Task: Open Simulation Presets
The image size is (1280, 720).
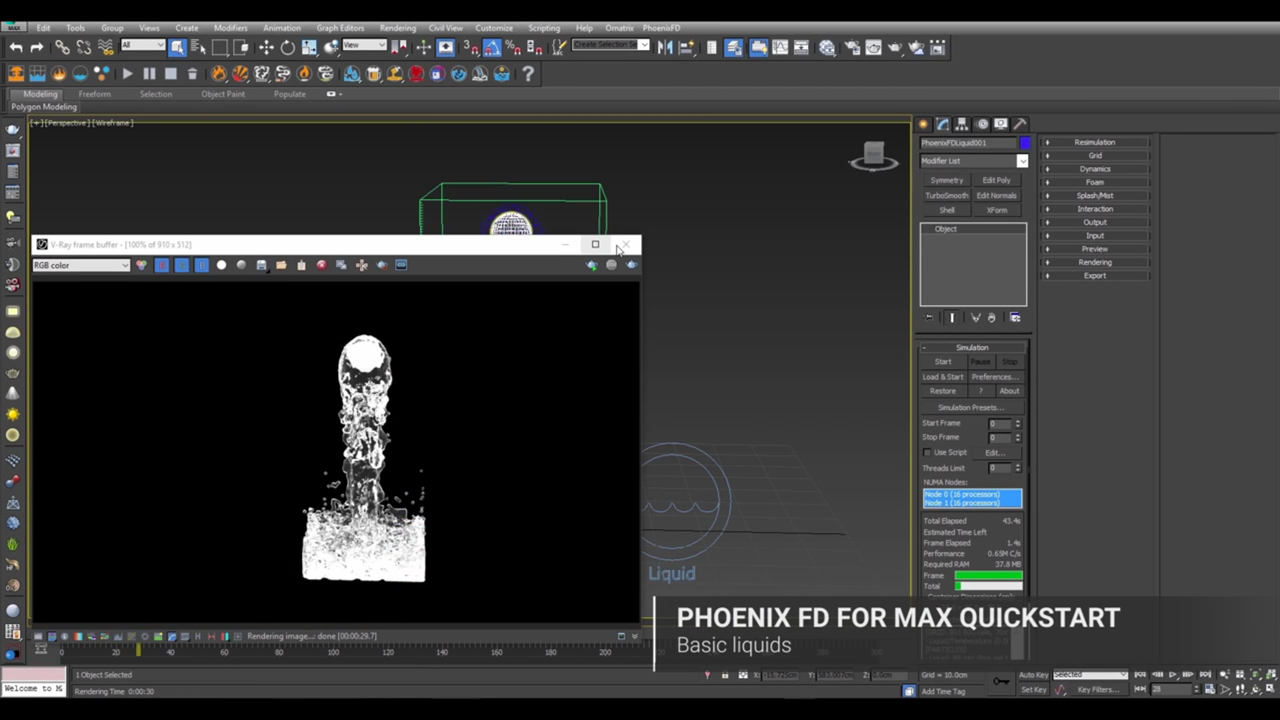Action: point(971,407)
